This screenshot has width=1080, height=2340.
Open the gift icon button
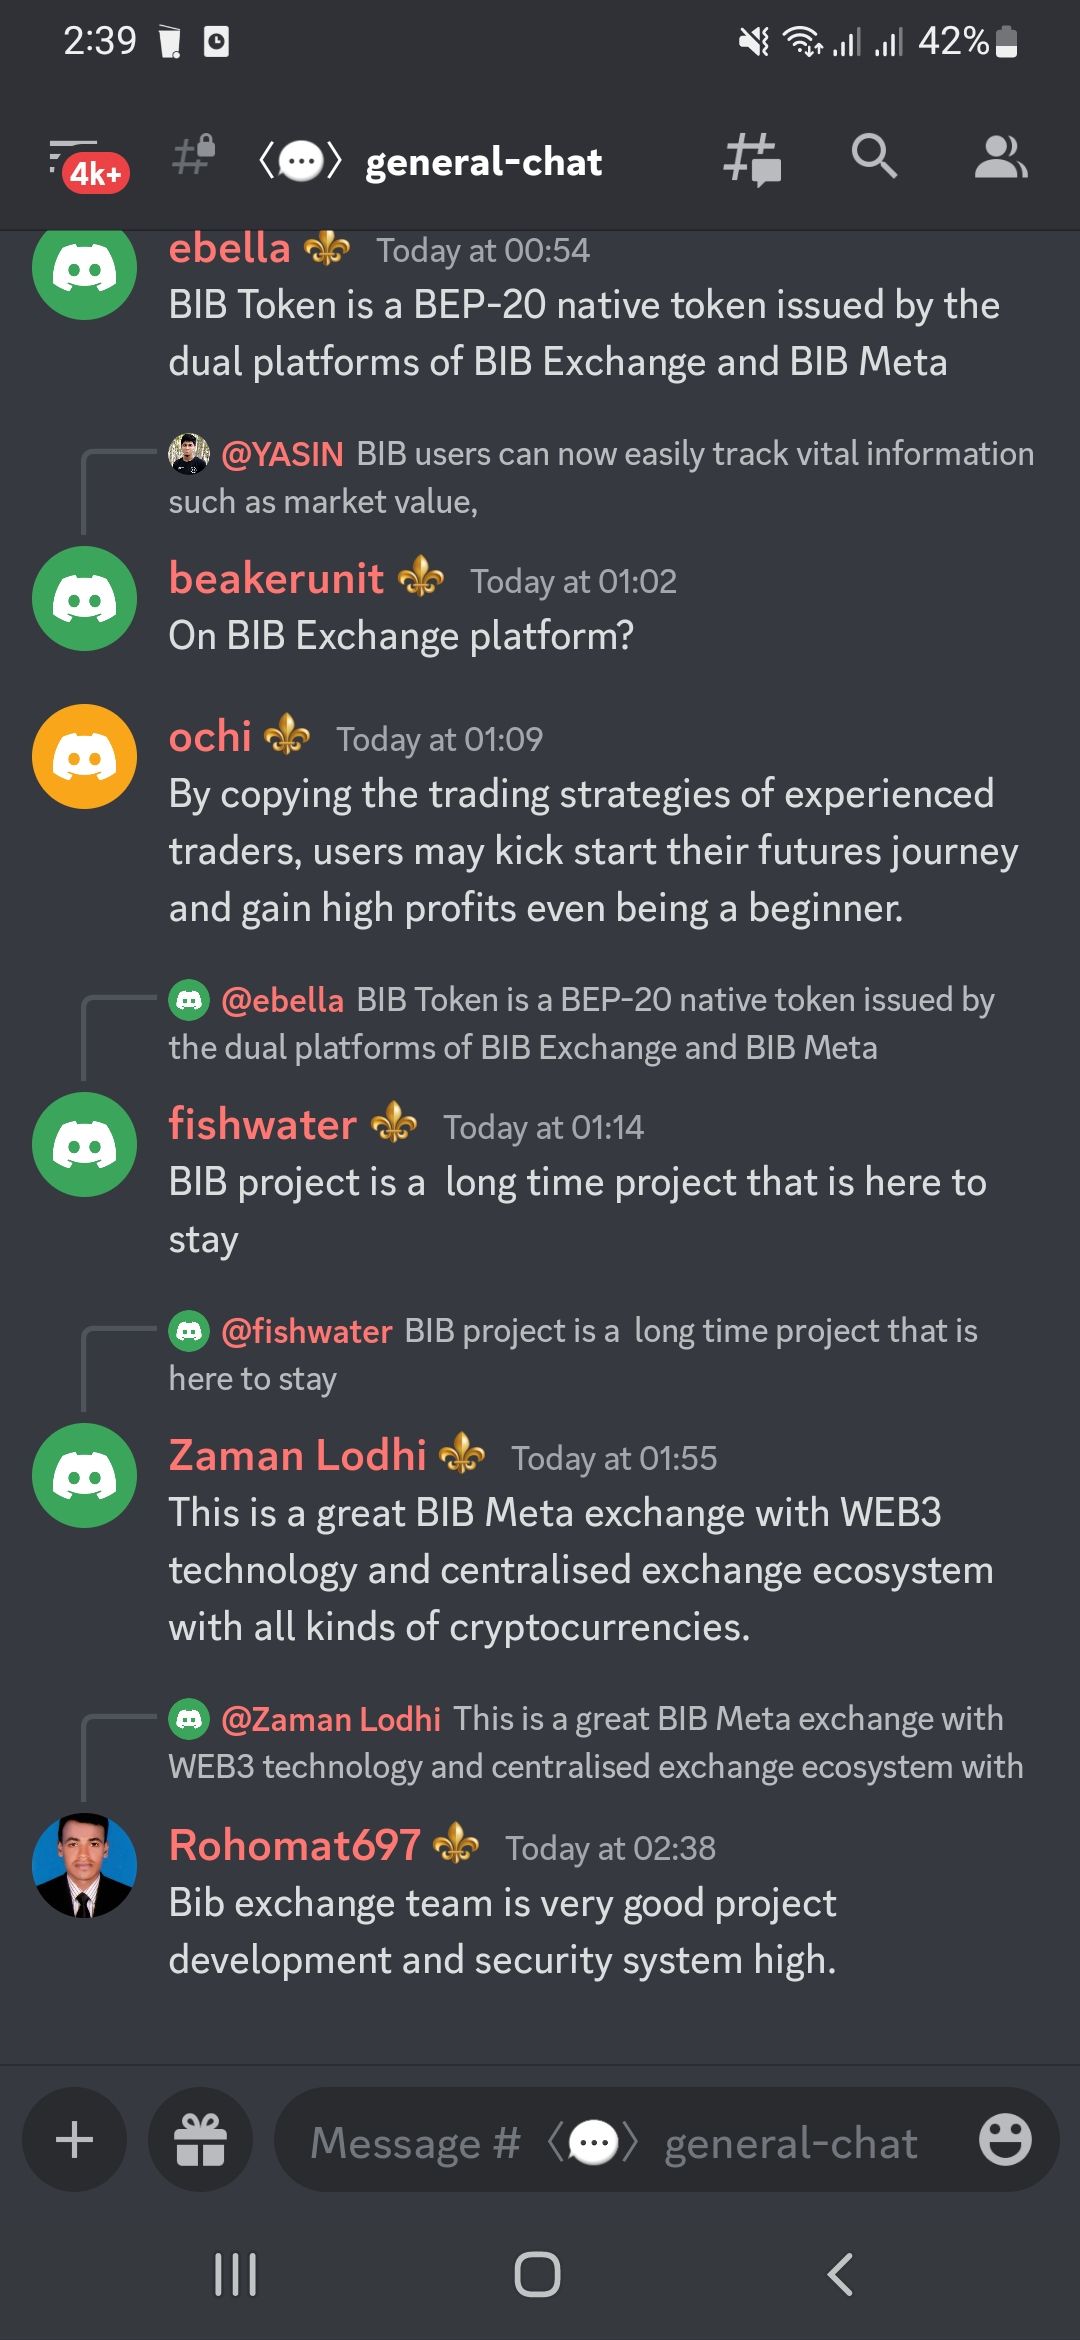(x=200, y=2139)
